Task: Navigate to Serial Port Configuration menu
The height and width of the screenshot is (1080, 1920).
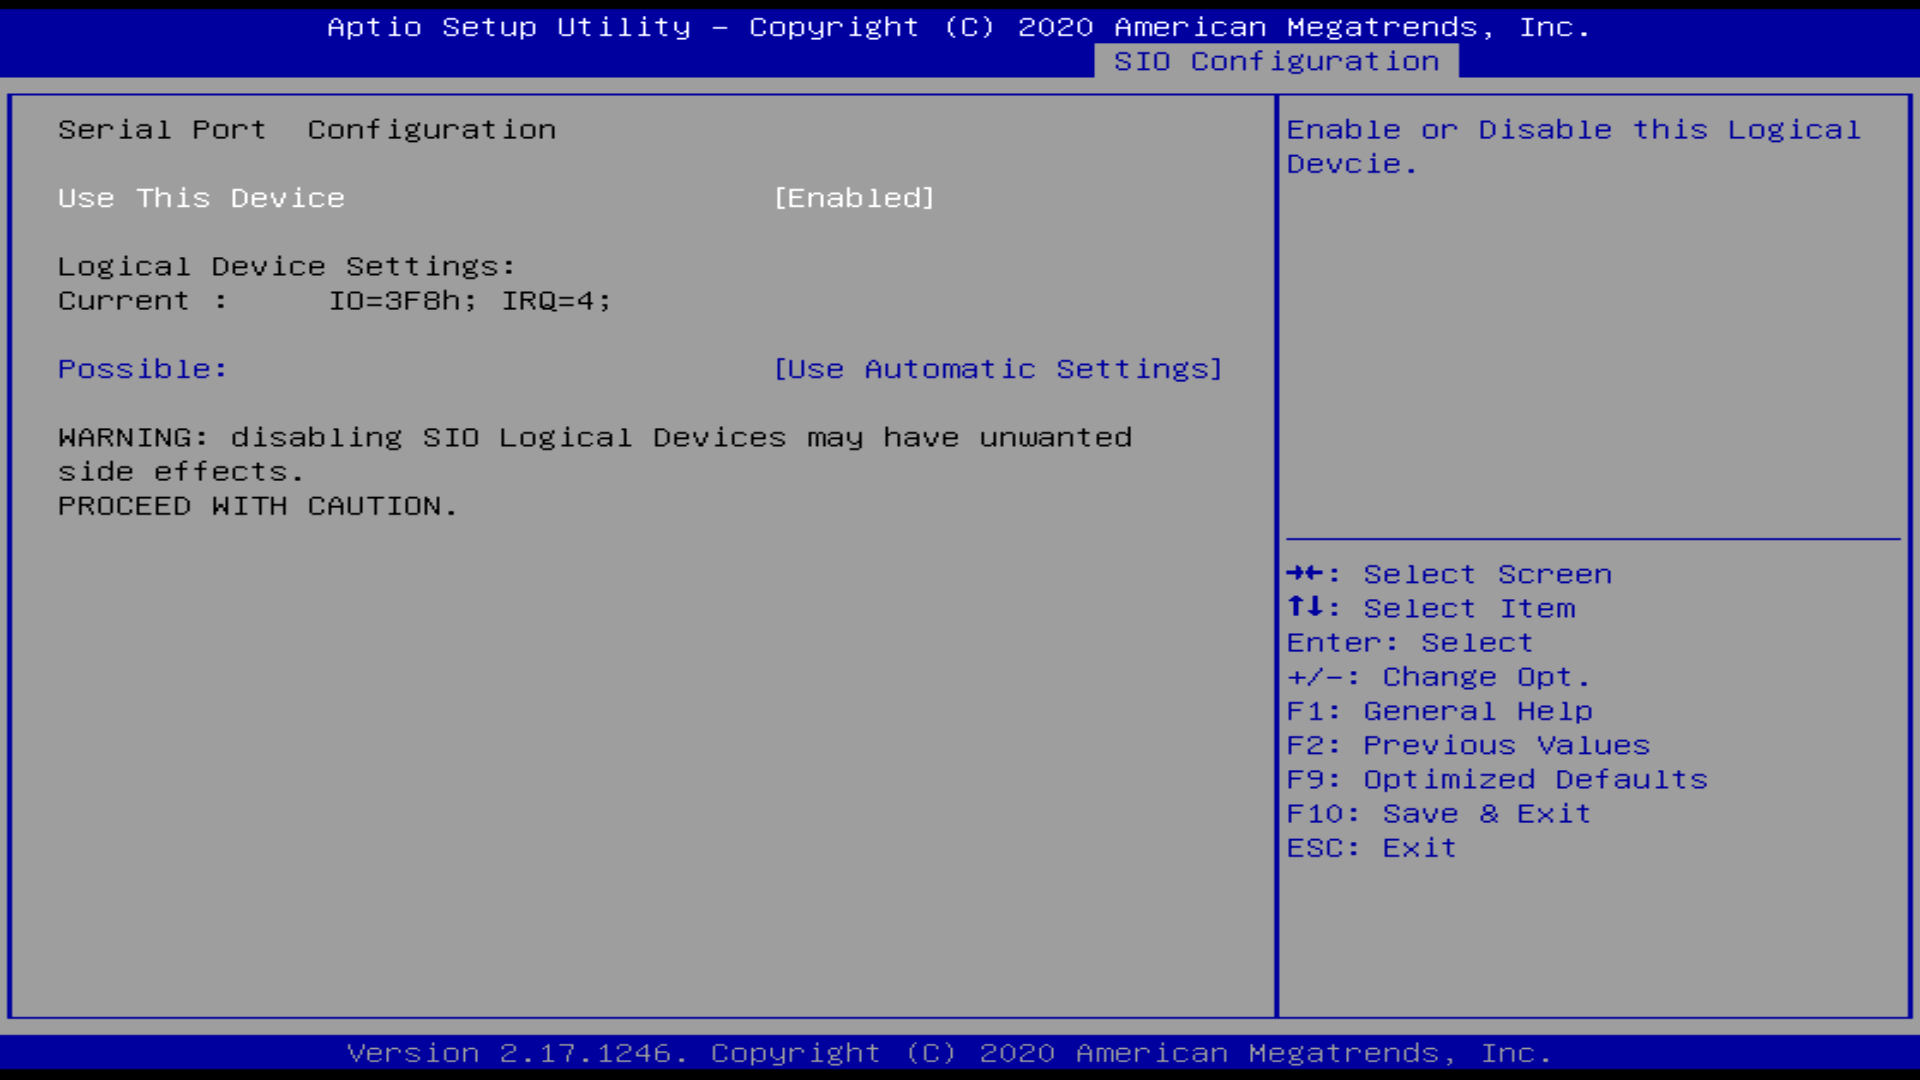Action: [x=307, y=128]
